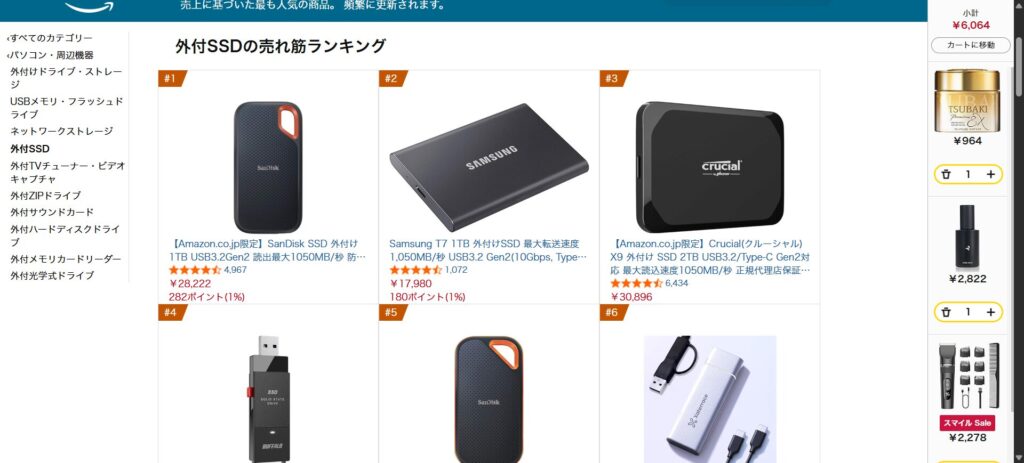Go back to すべてのカテゴリー

(50, 38)
